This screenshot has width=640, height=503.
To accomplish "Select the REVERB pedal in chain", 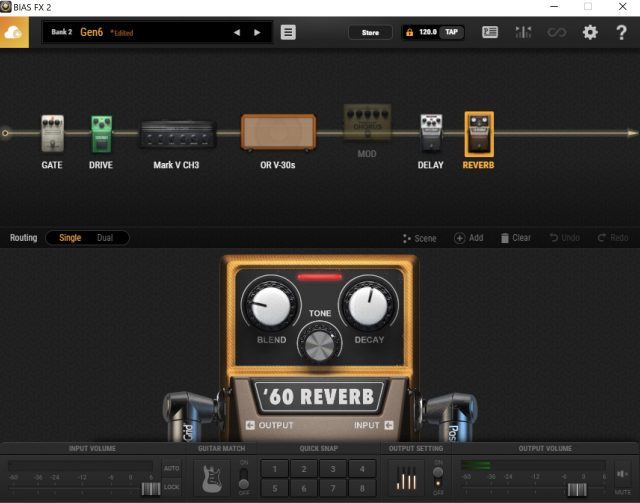I will [x=479, y=134].
